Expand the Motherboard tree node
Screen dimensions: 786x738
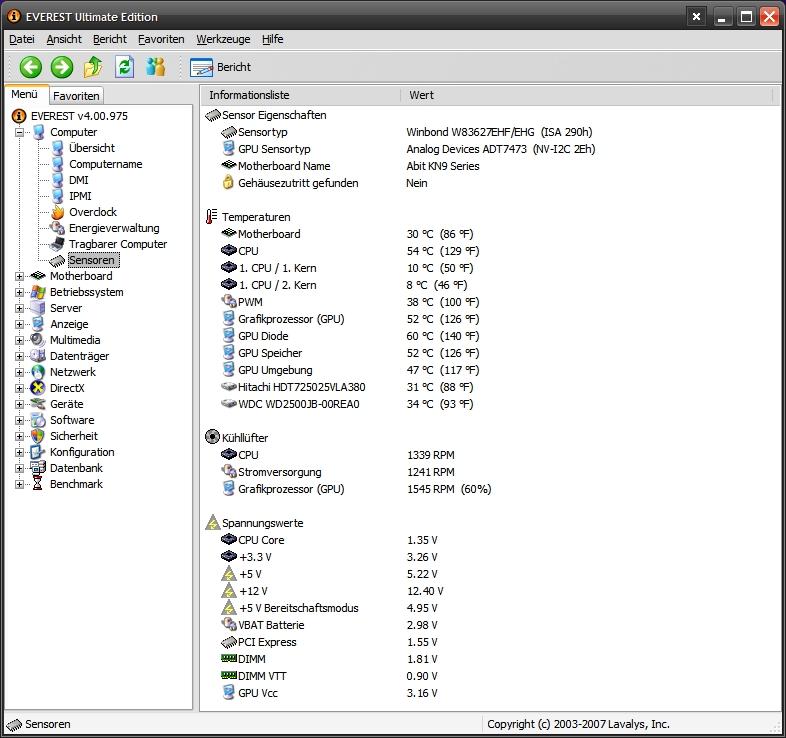click(19, 276)
